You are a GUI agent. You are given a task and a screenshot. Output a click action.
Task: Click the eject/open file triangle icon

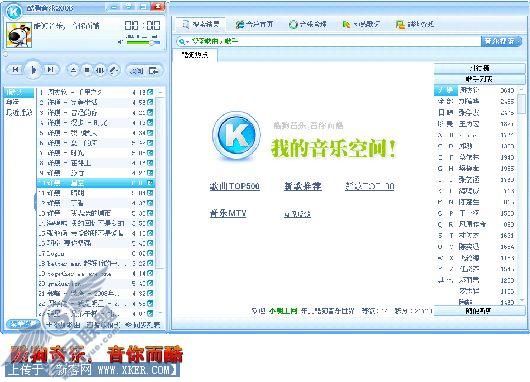point(73,70)
